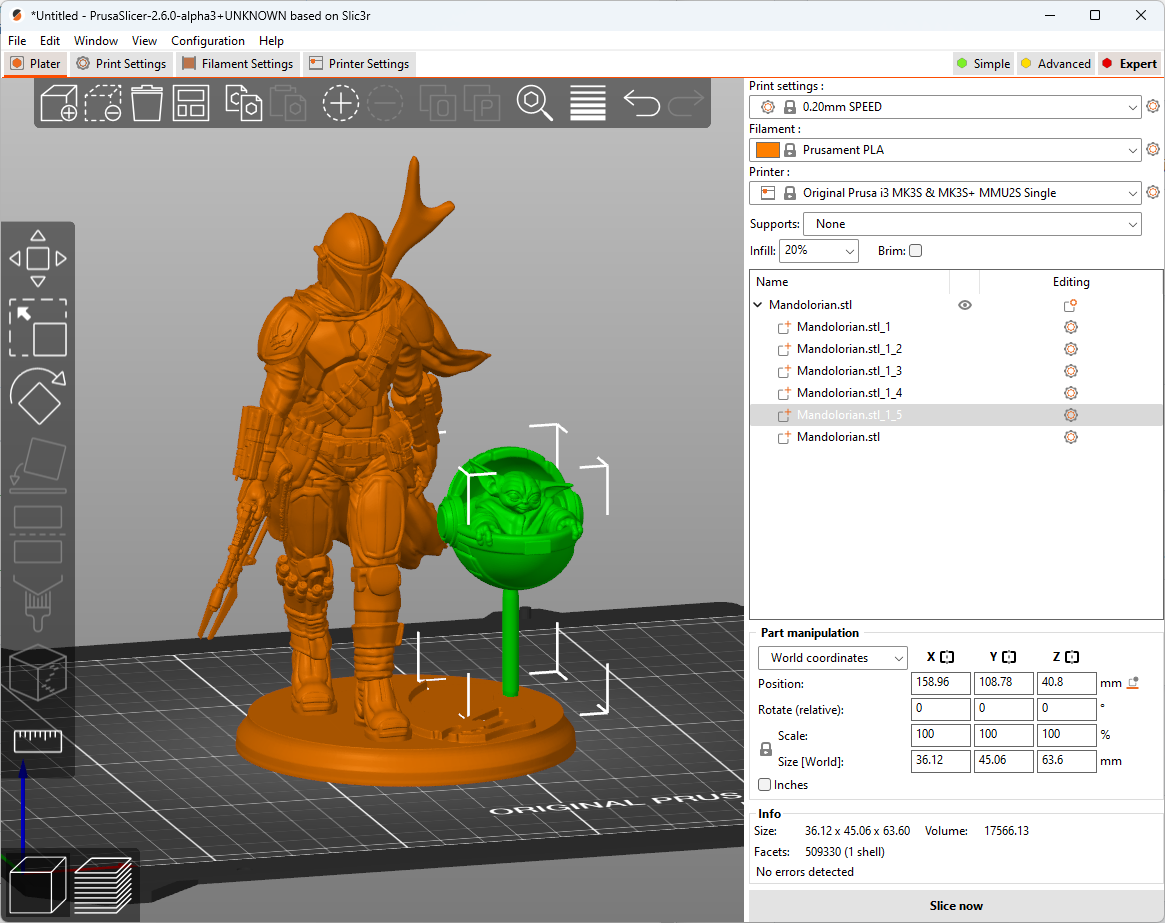Click the reset position icon beside mm
The width and height of the screenshot is (1165, 923).
pos(1133,683)
